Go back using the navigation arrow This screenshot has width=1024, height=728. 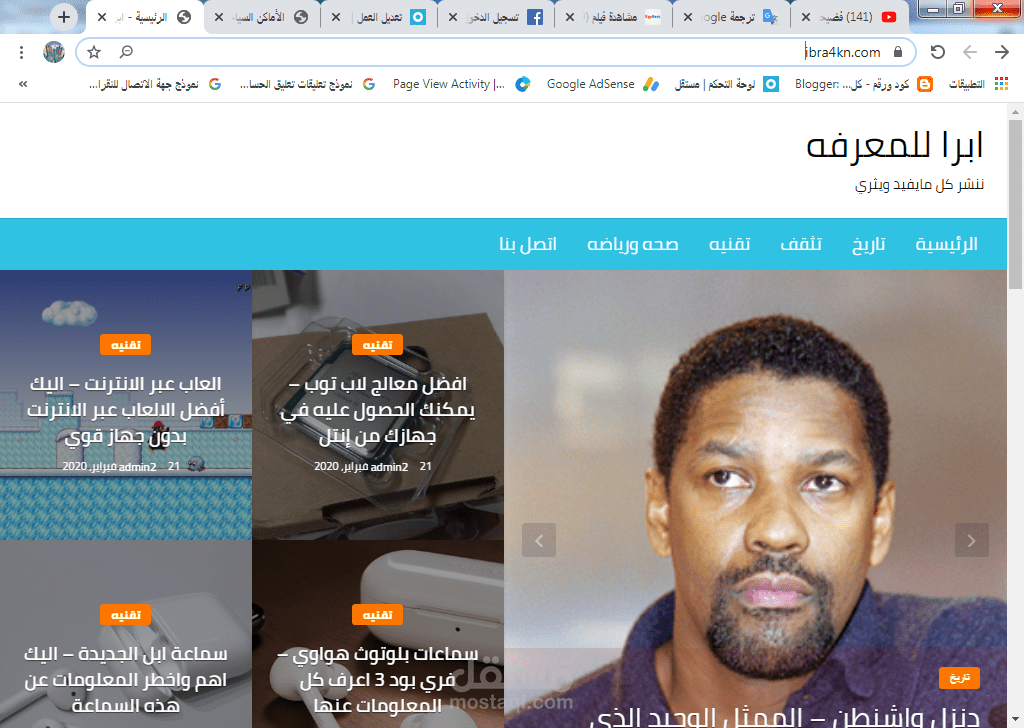(x=970, y=51)
